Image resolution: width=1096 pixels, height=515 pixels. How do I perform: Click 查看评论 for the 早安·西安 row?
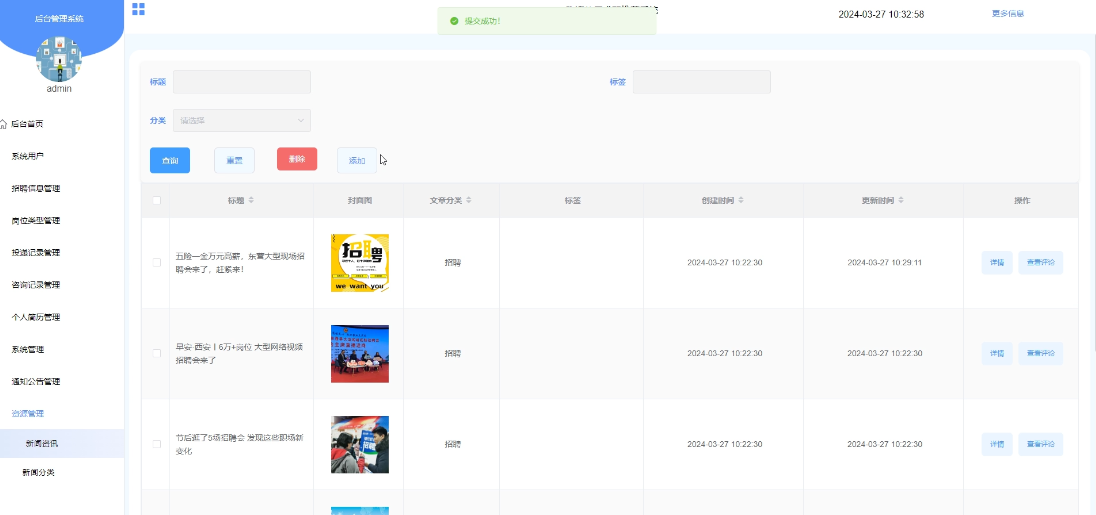click(1040, 354)
